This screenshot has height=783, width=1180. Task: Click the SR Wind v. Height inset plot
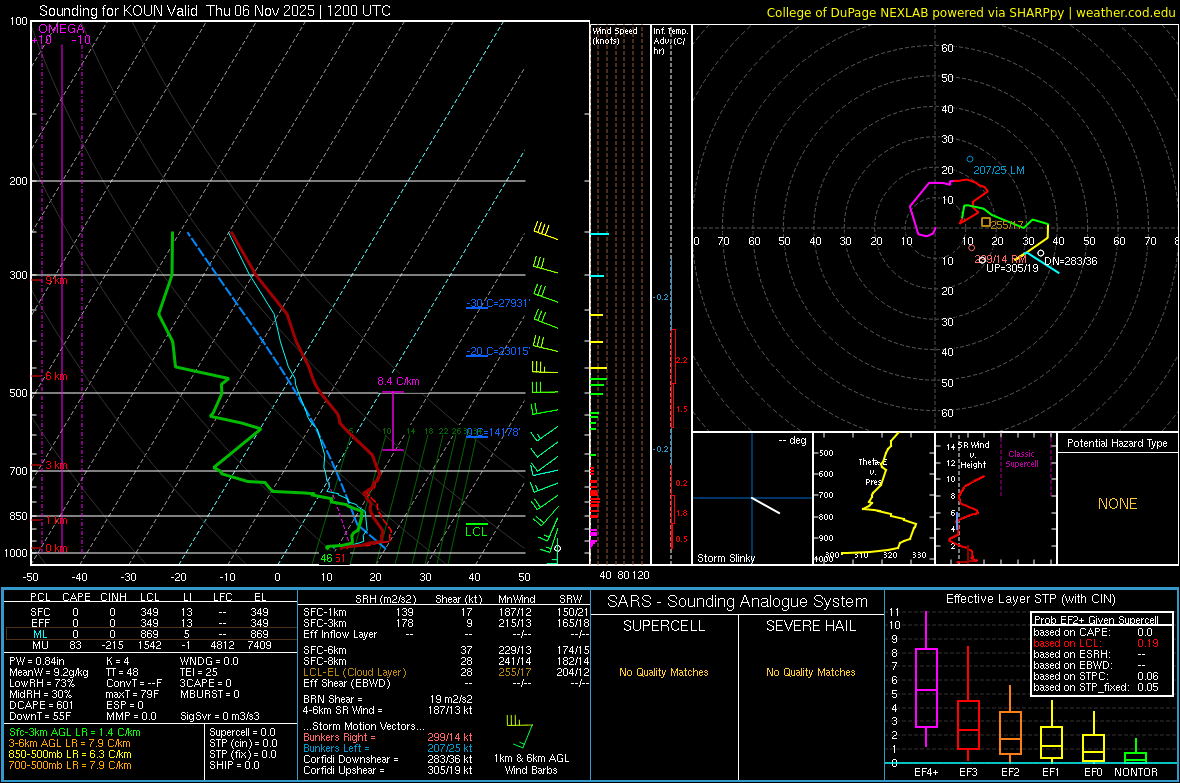point(996,498)
